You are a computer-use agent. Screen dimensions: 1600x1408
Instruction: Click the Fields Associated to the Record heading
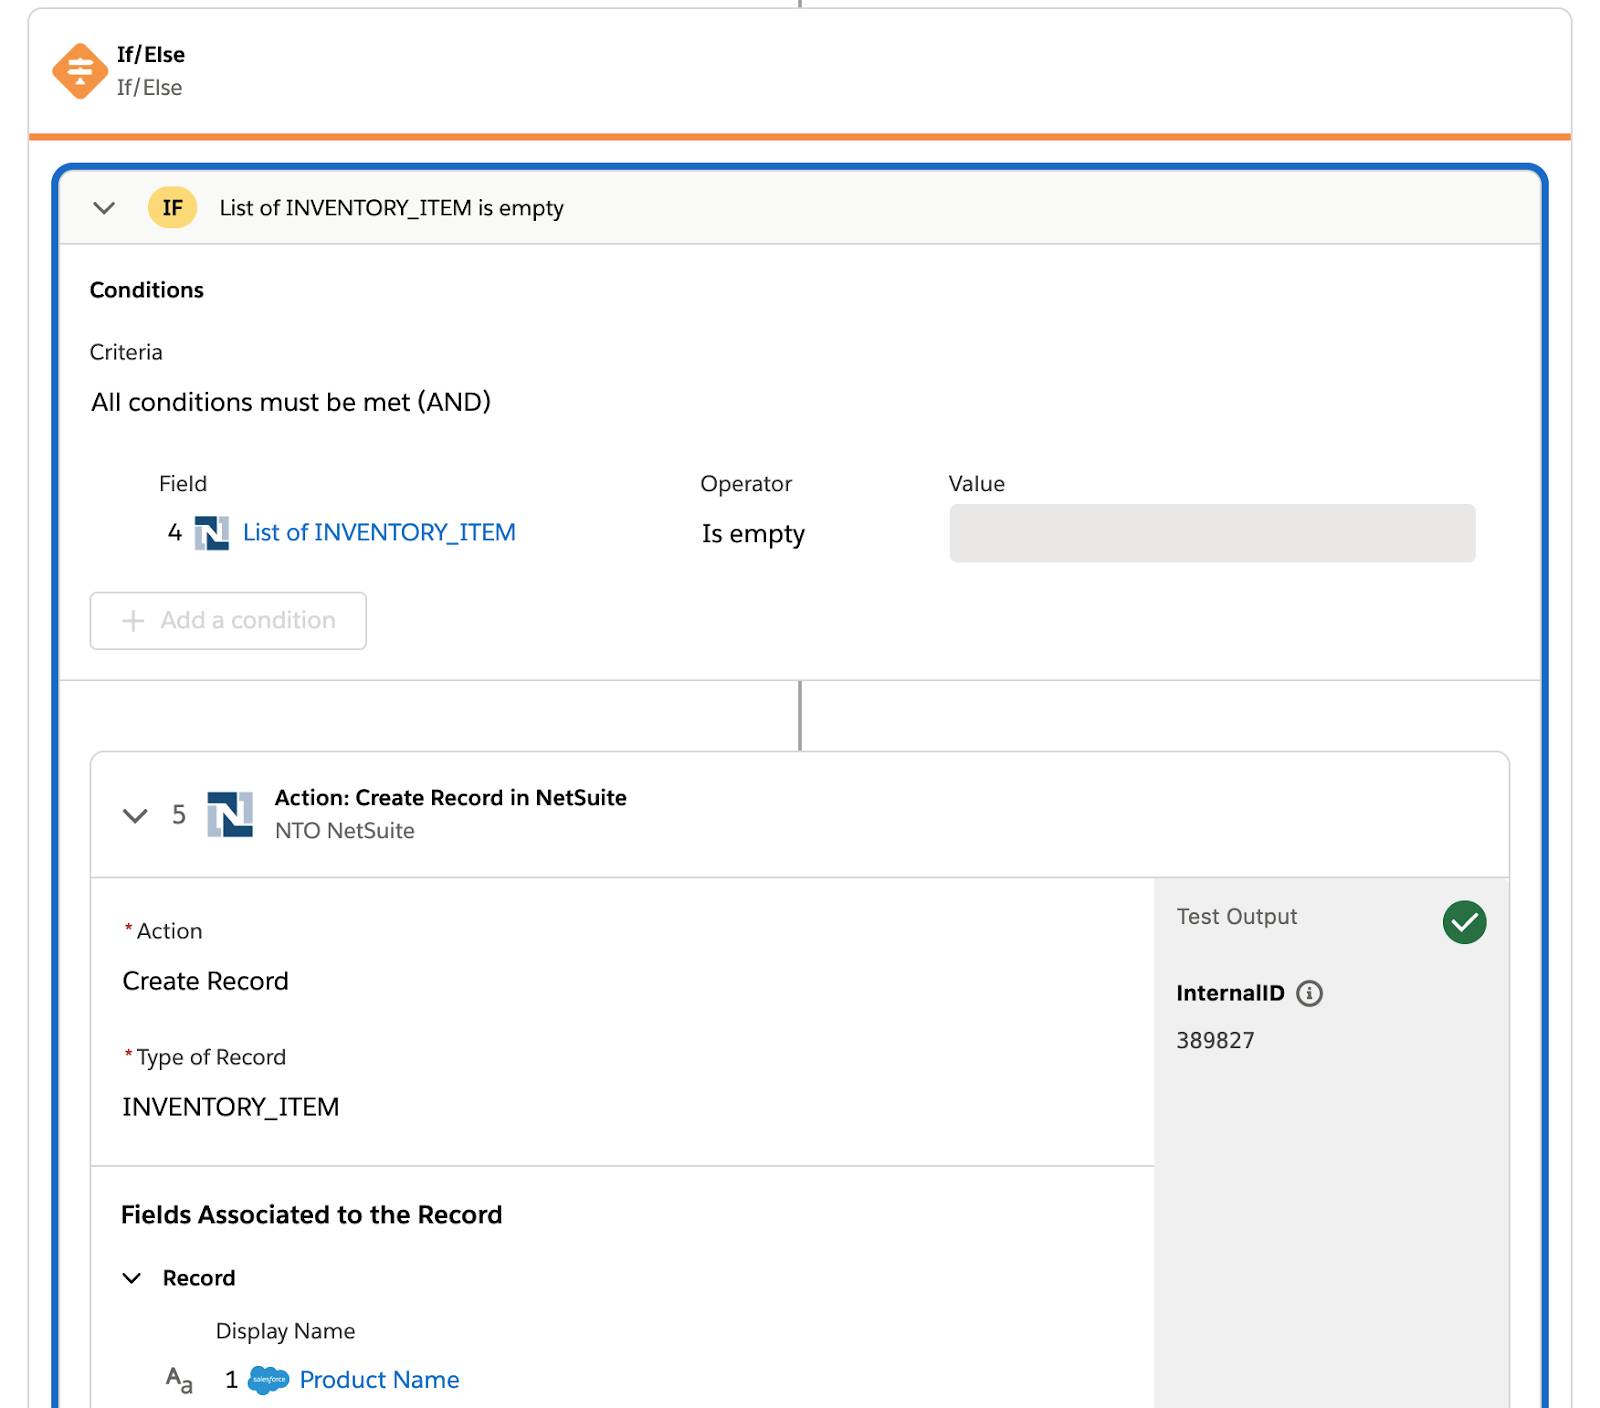pyautogui.click(x=311, y=1215)
